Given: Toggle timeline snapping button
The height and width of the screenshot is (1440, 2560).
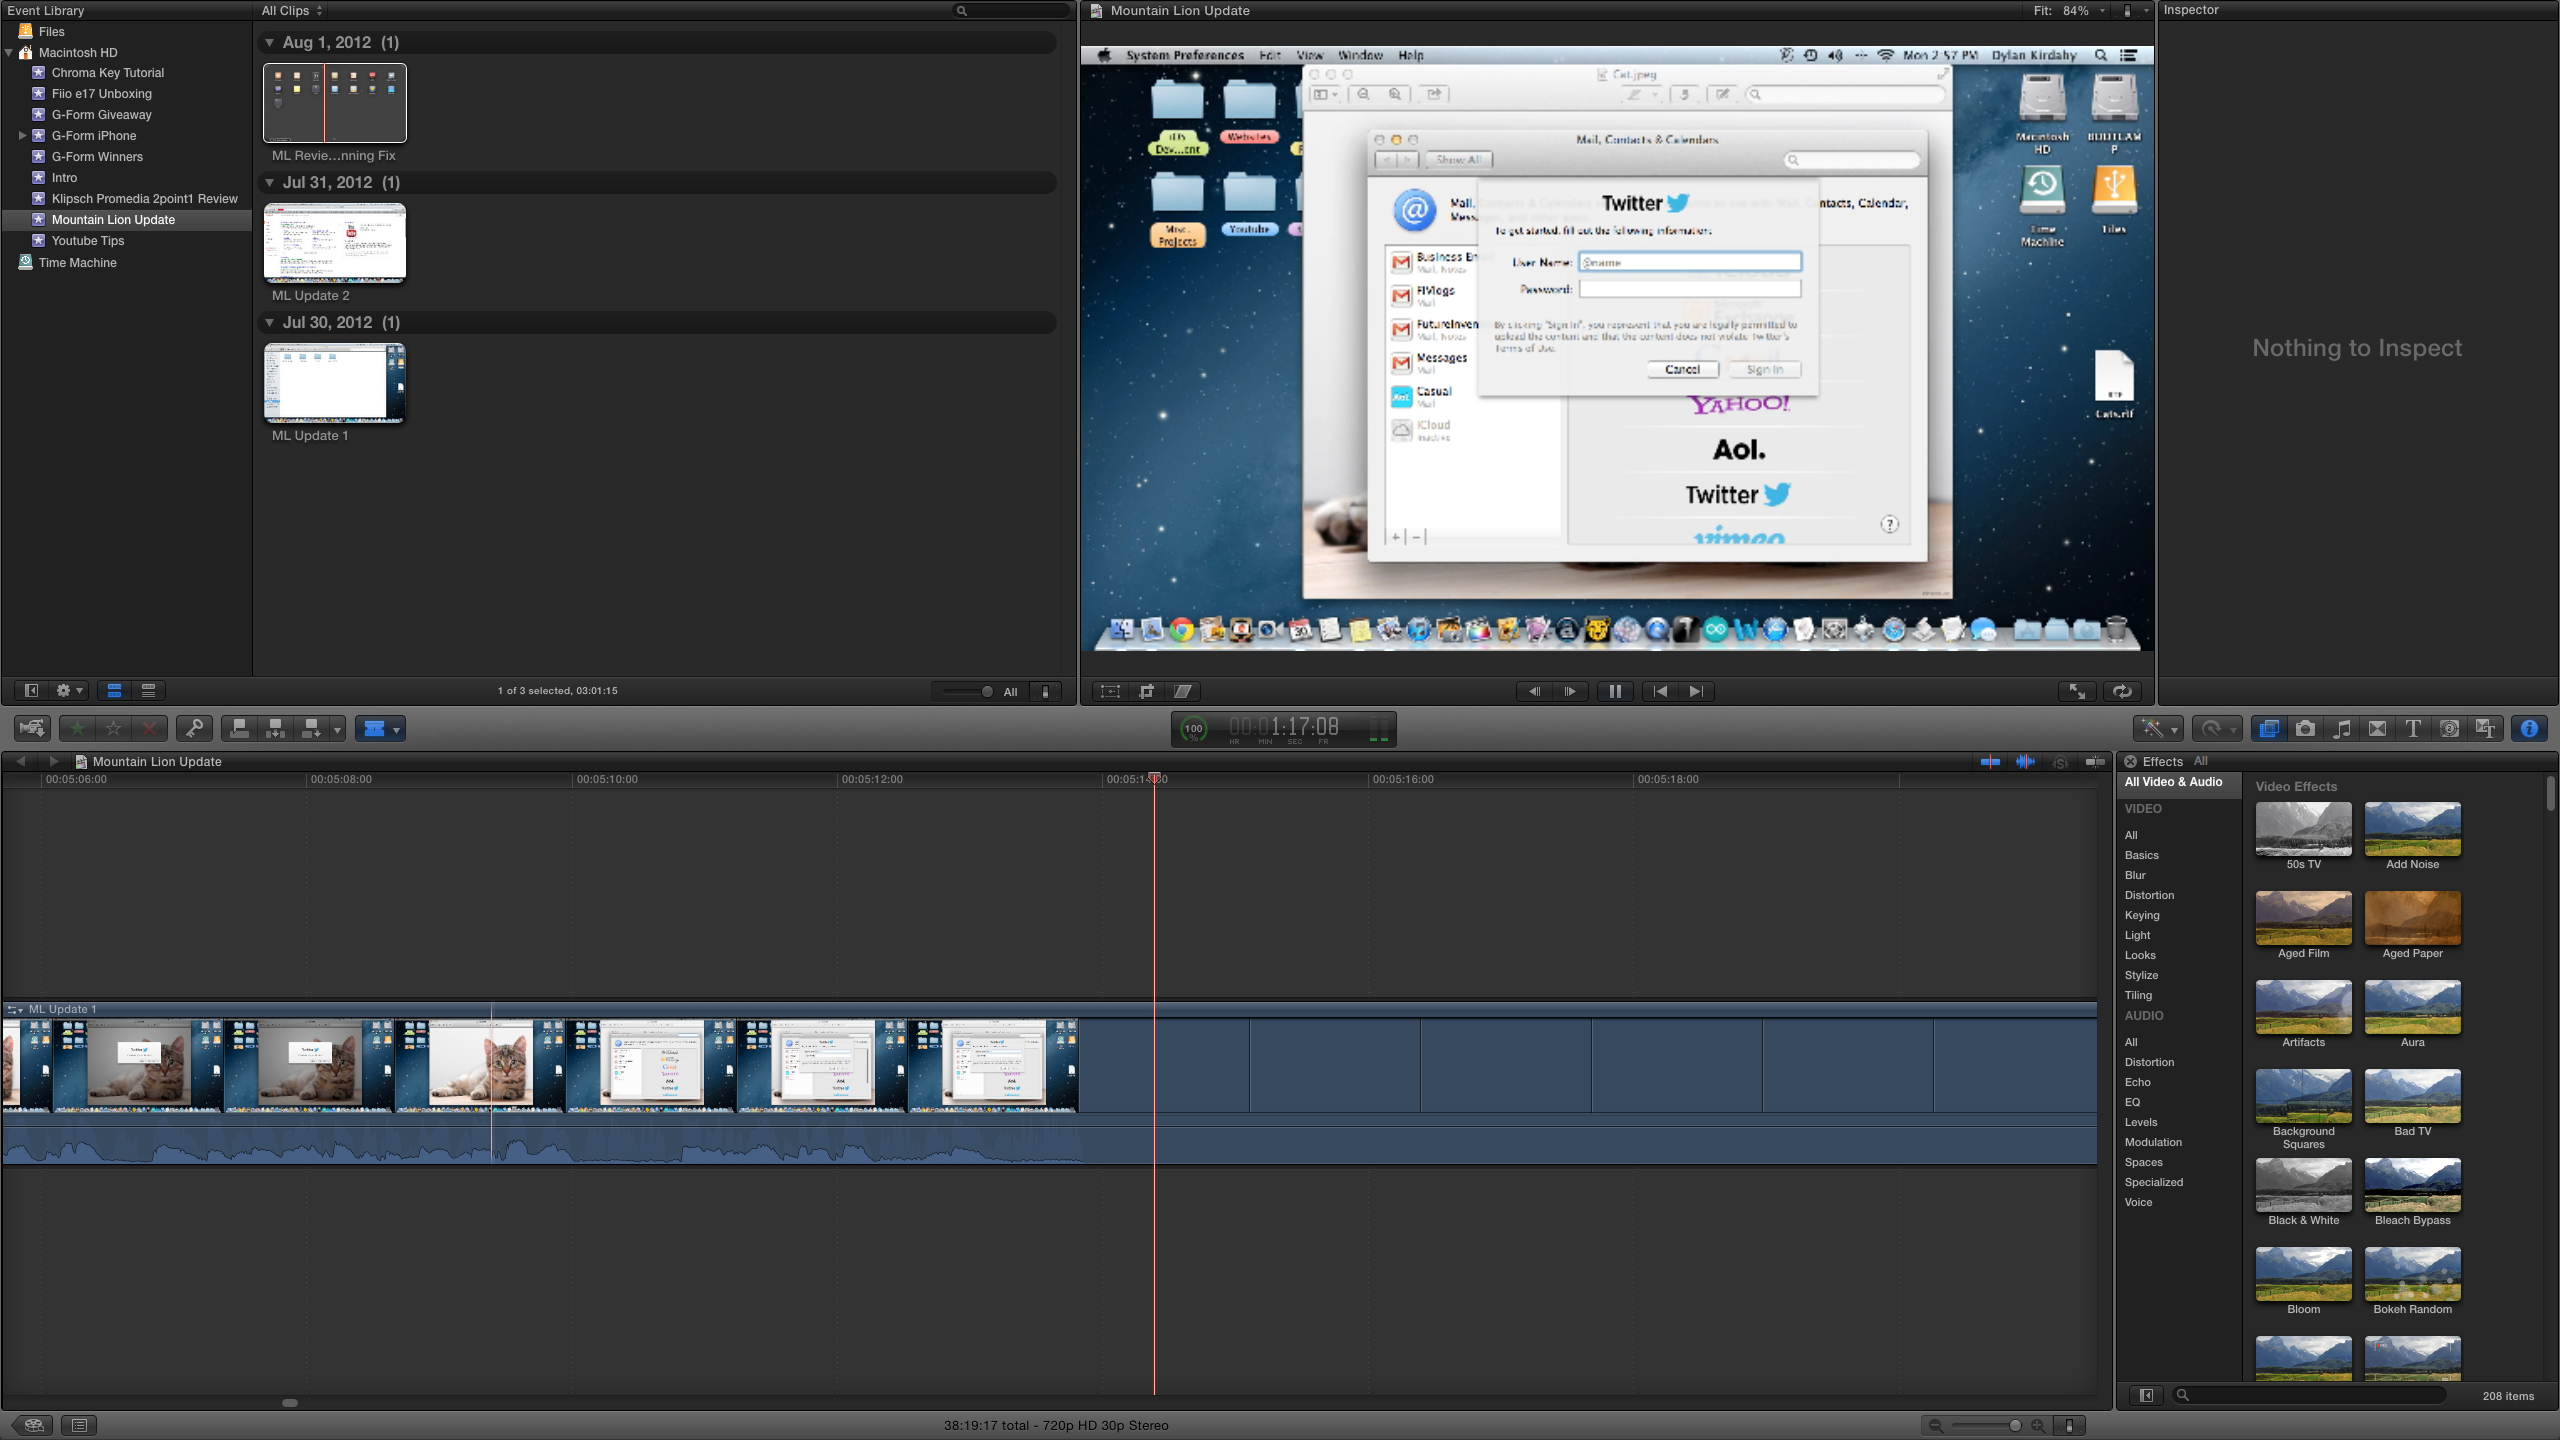Looking at the screenshot, I should [x=2095, y=762].
